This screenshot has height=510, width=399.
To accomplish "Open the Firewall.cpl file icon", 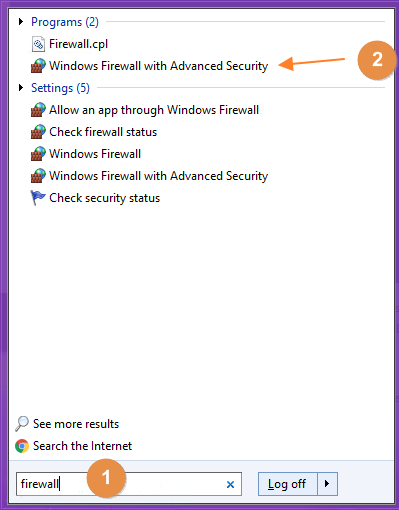I will [38, 44].
